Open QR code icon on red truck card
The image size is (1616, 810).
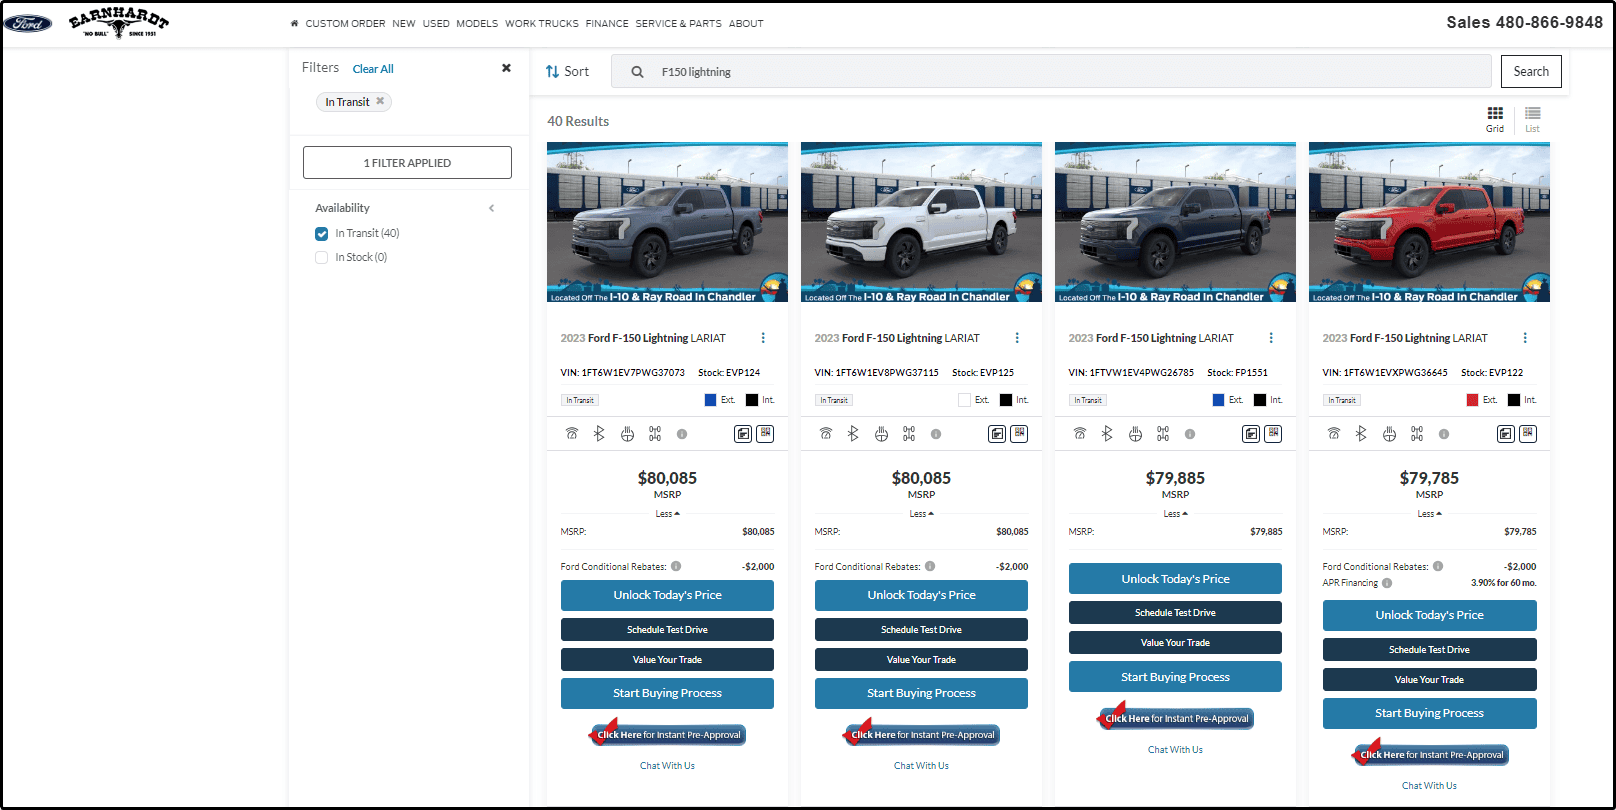(x=1527, y=434)
